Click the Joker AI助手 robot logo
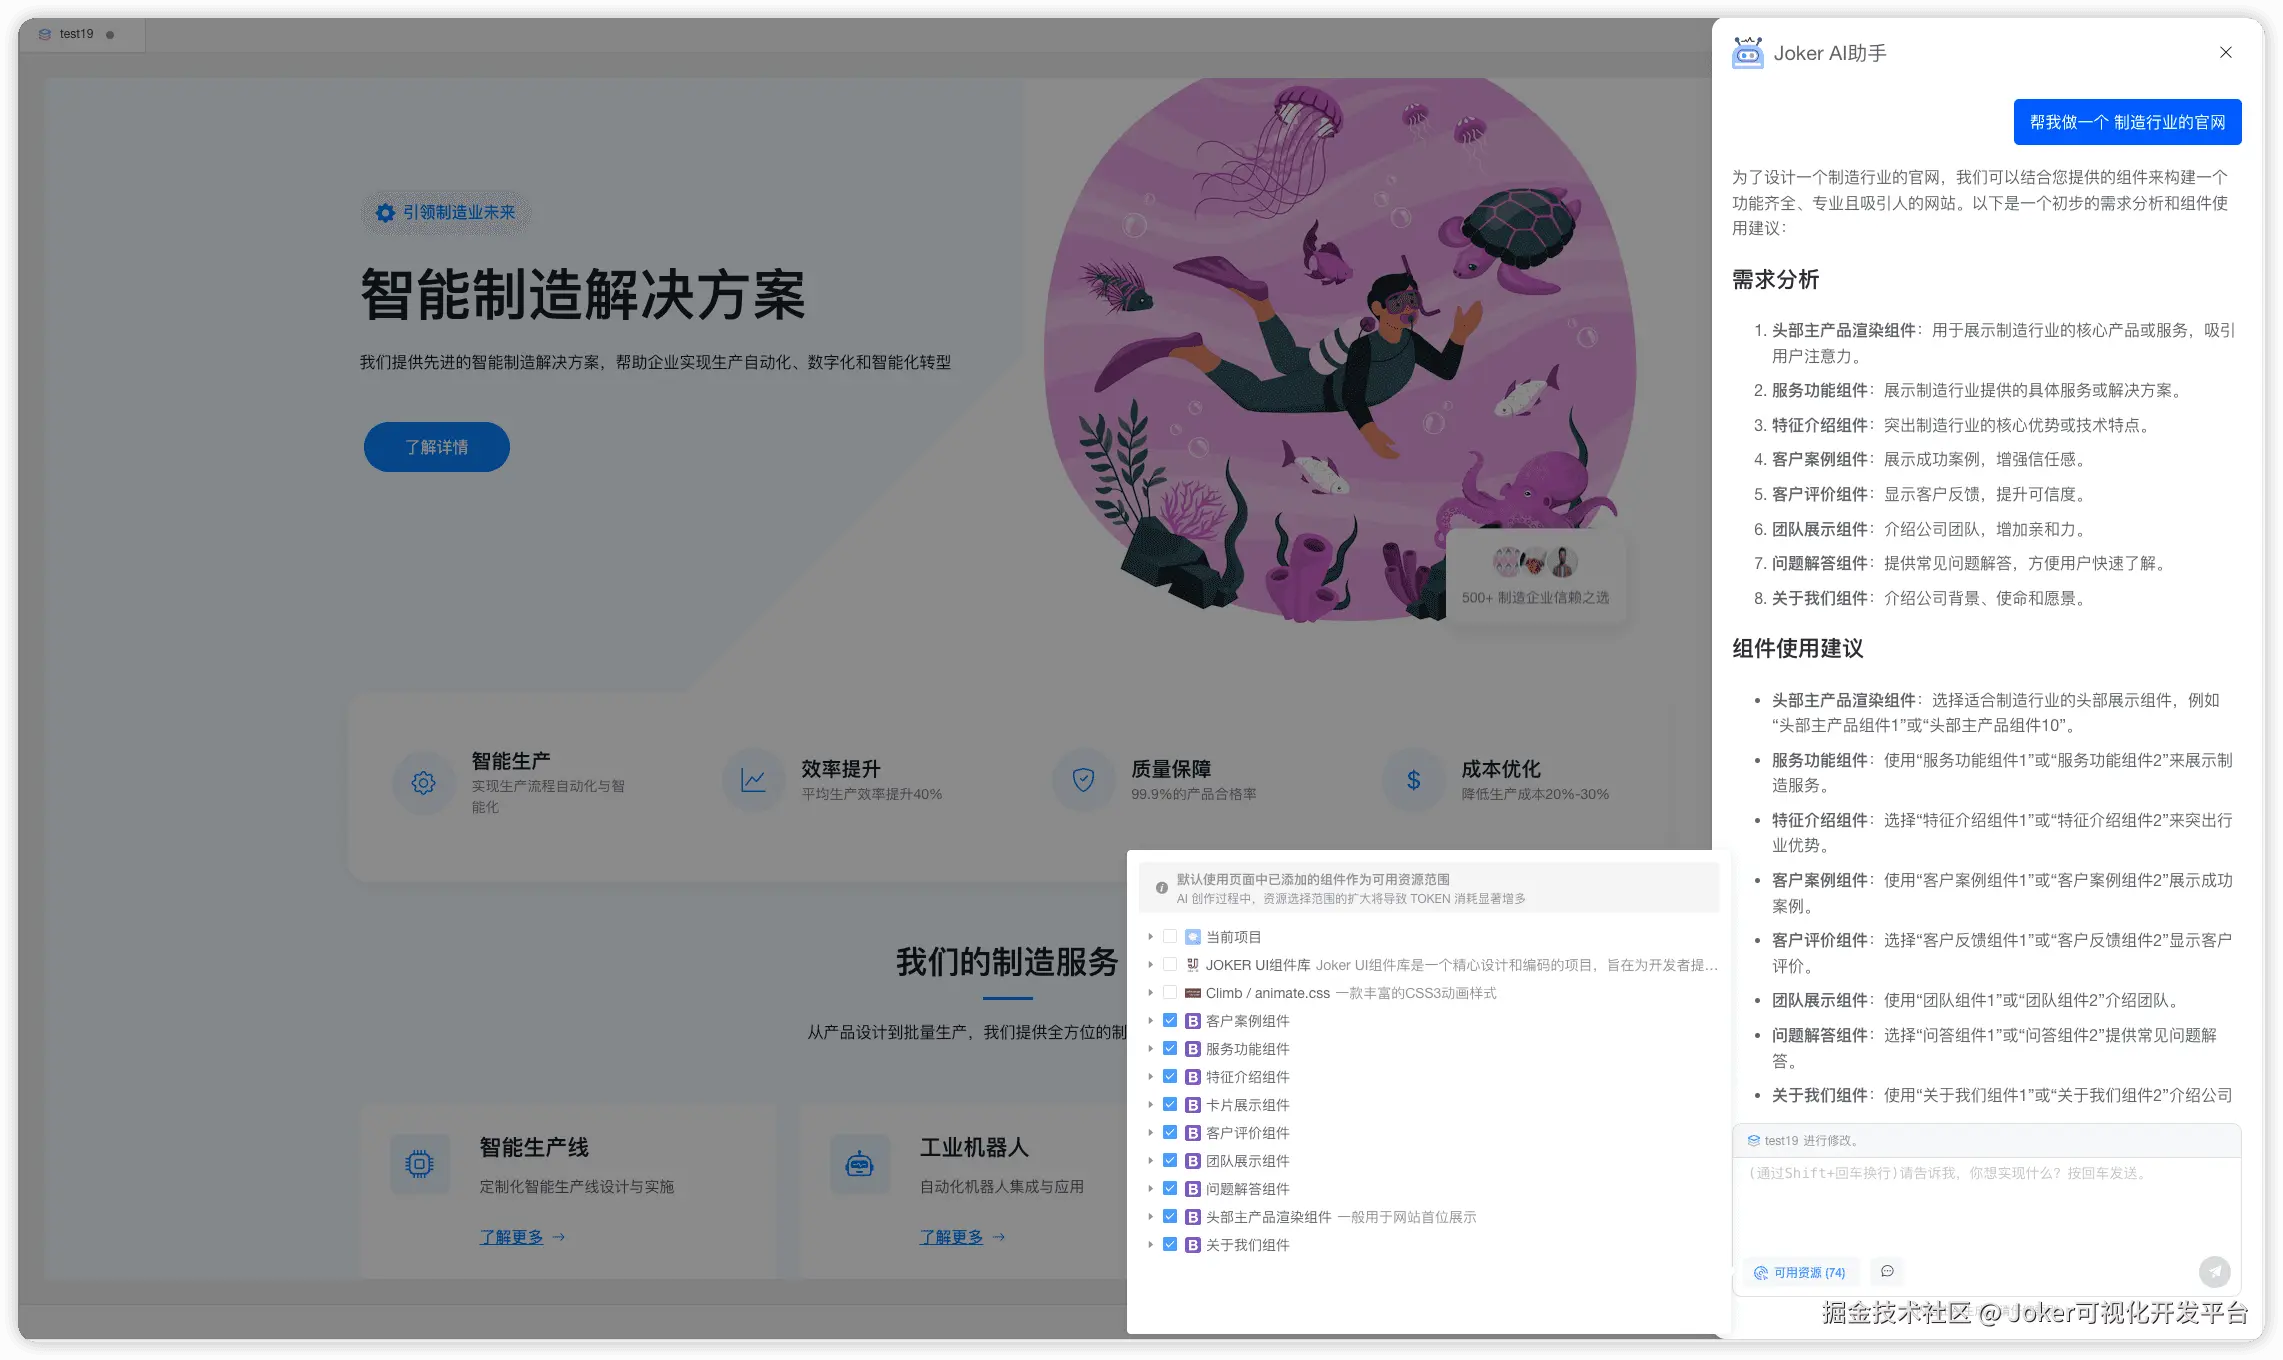Image resolution: width=2283 pixels, height=1360 pixels. pos(1747,53)
